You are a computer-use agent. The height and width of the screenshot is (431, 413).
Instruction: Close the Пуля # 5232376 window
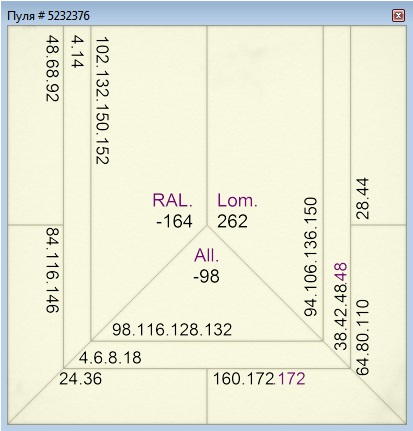pos(398,15)
